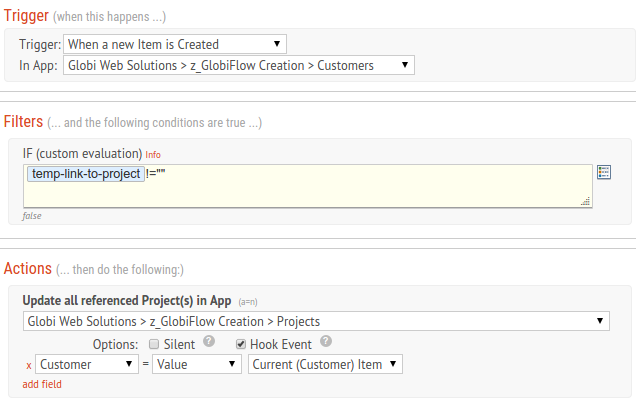Open the field token picker icon
Viewport: 636px width, 404px height.
pos(604,172)
